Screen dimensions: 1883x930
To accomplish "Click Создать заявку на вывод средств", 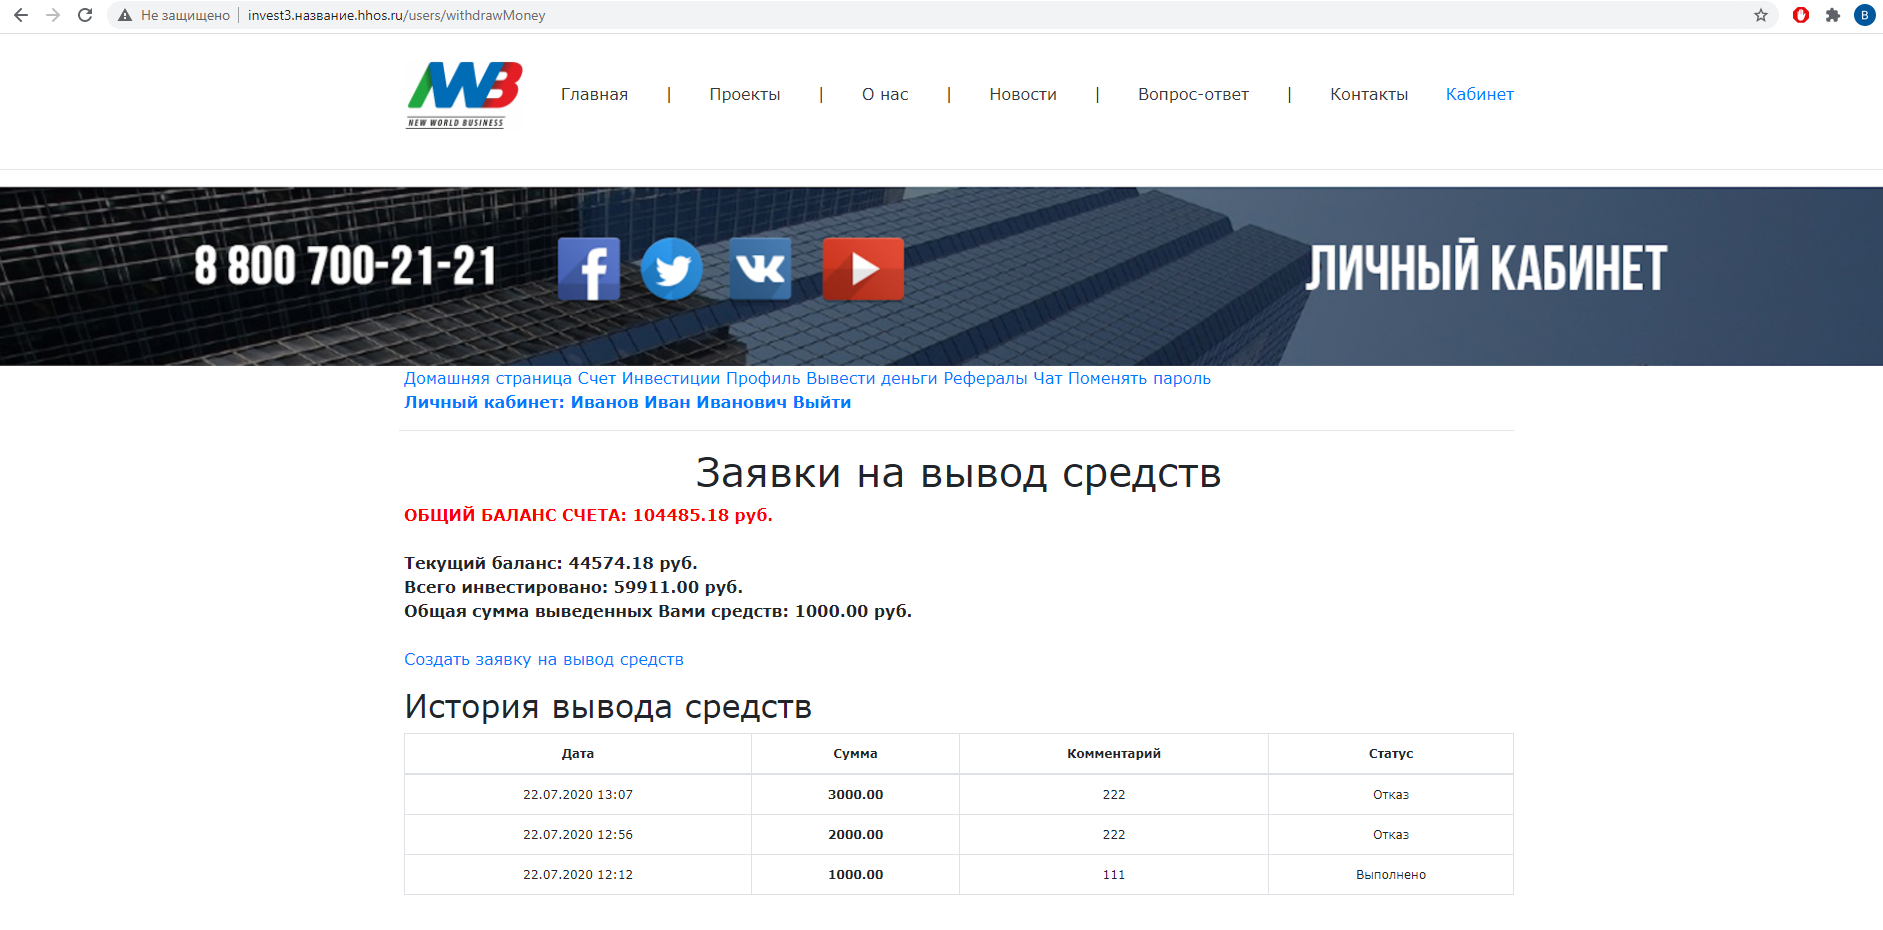I will [x=544, y=660].
